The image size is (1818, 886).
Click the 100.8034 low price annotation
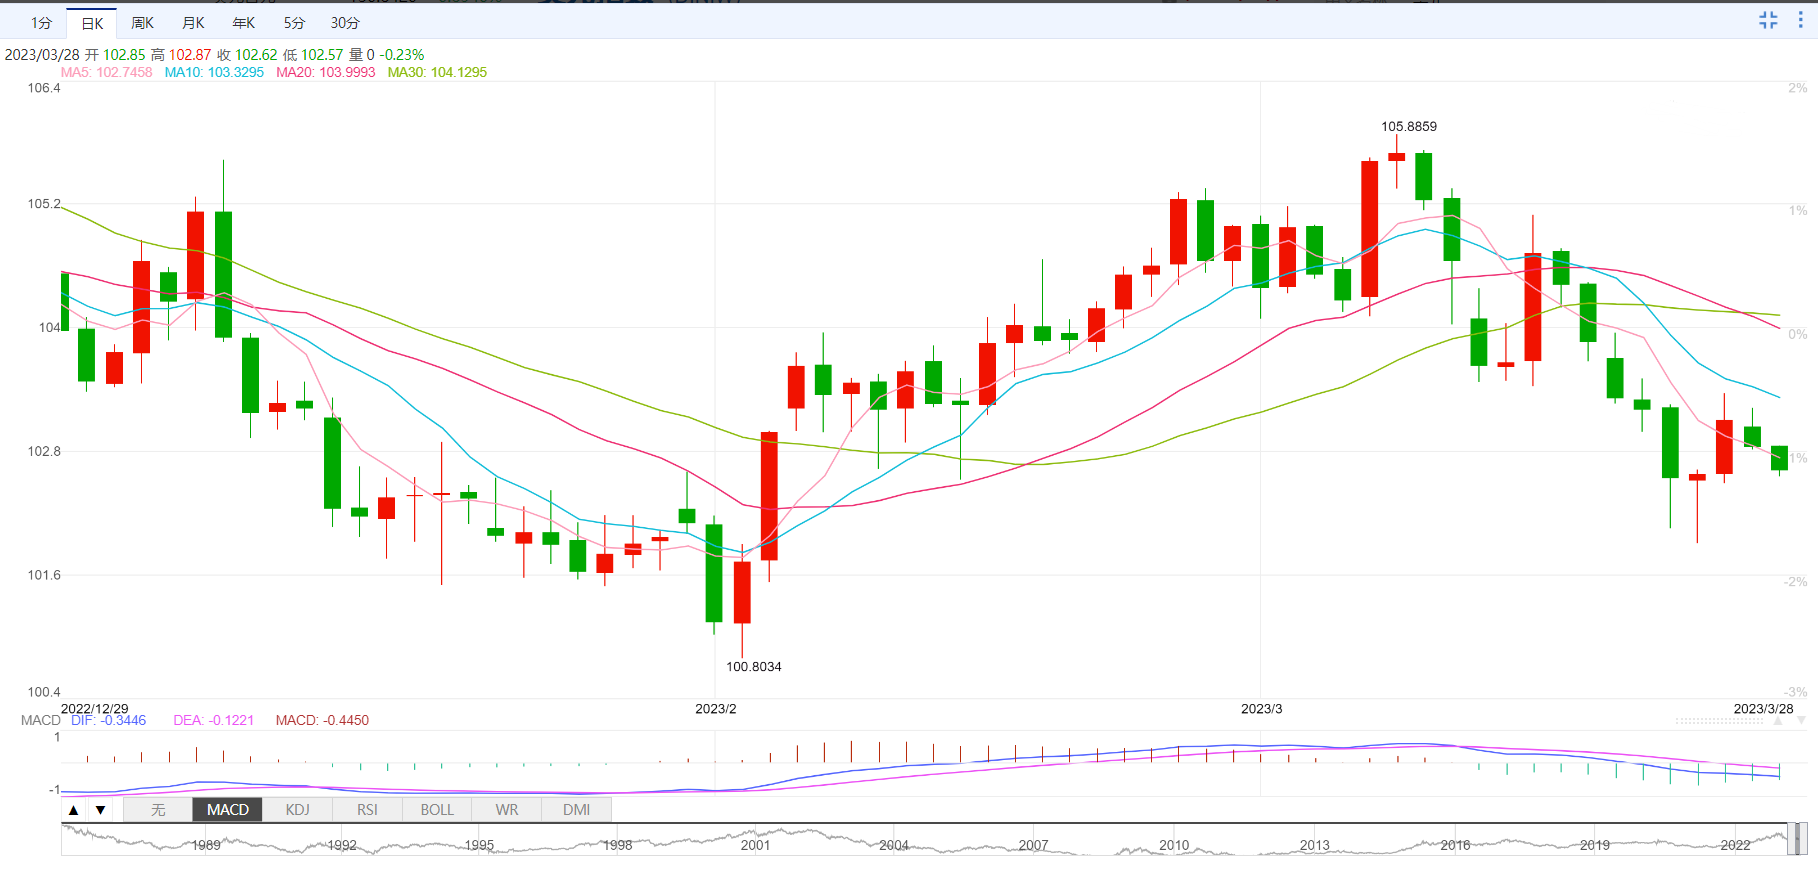tap(754, 666)
